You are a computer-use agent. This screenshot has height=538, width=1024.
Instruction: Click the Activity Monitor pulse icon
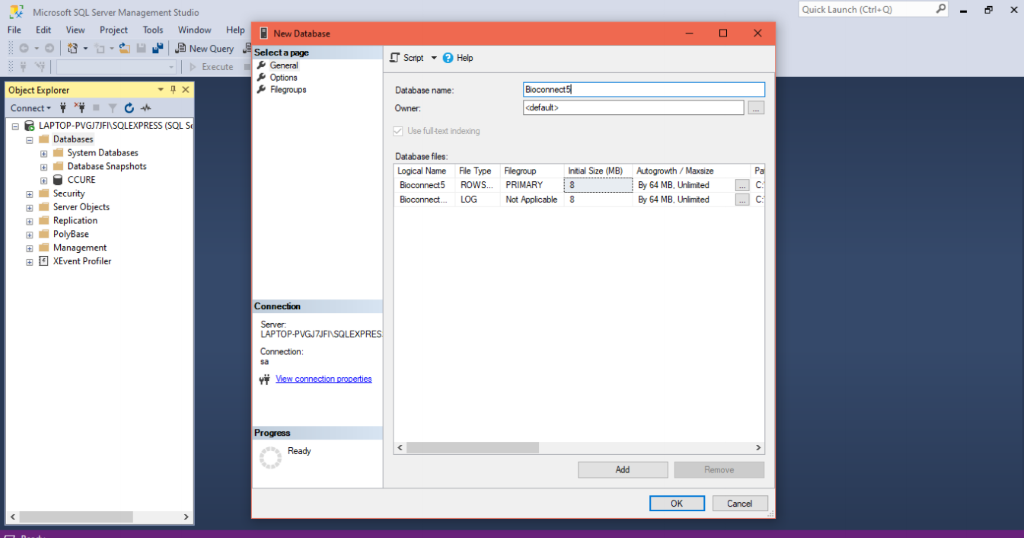[x=146, y=108]
